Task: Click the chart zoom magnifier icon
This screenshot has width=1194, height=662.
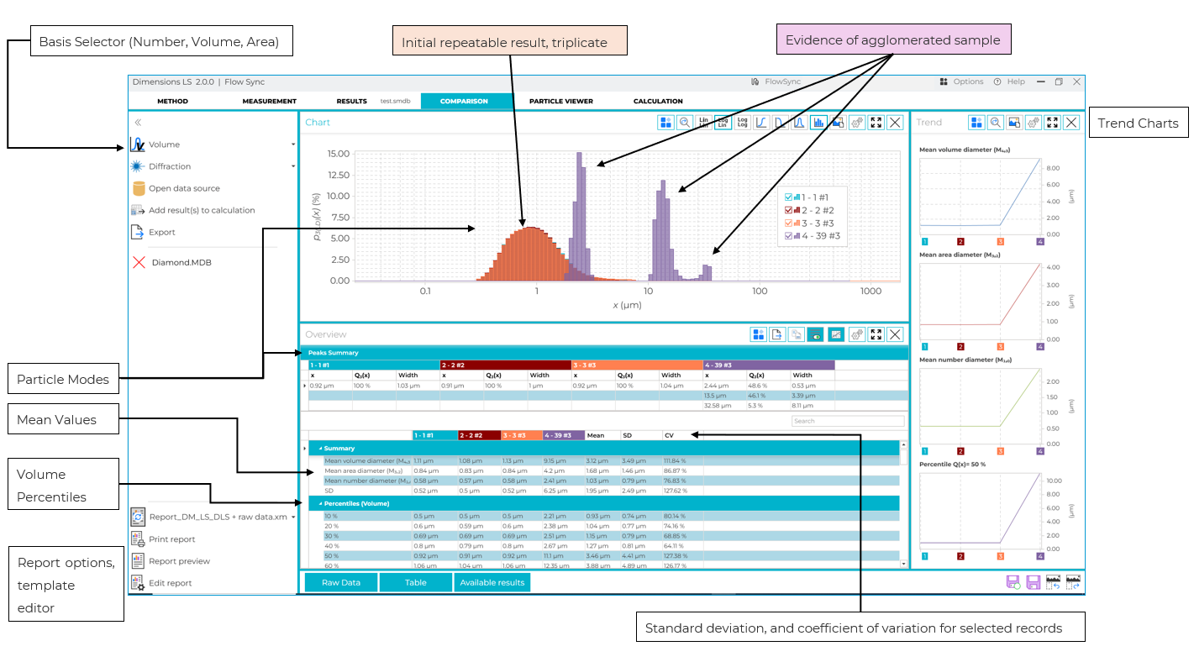Action: click(685, 123)
